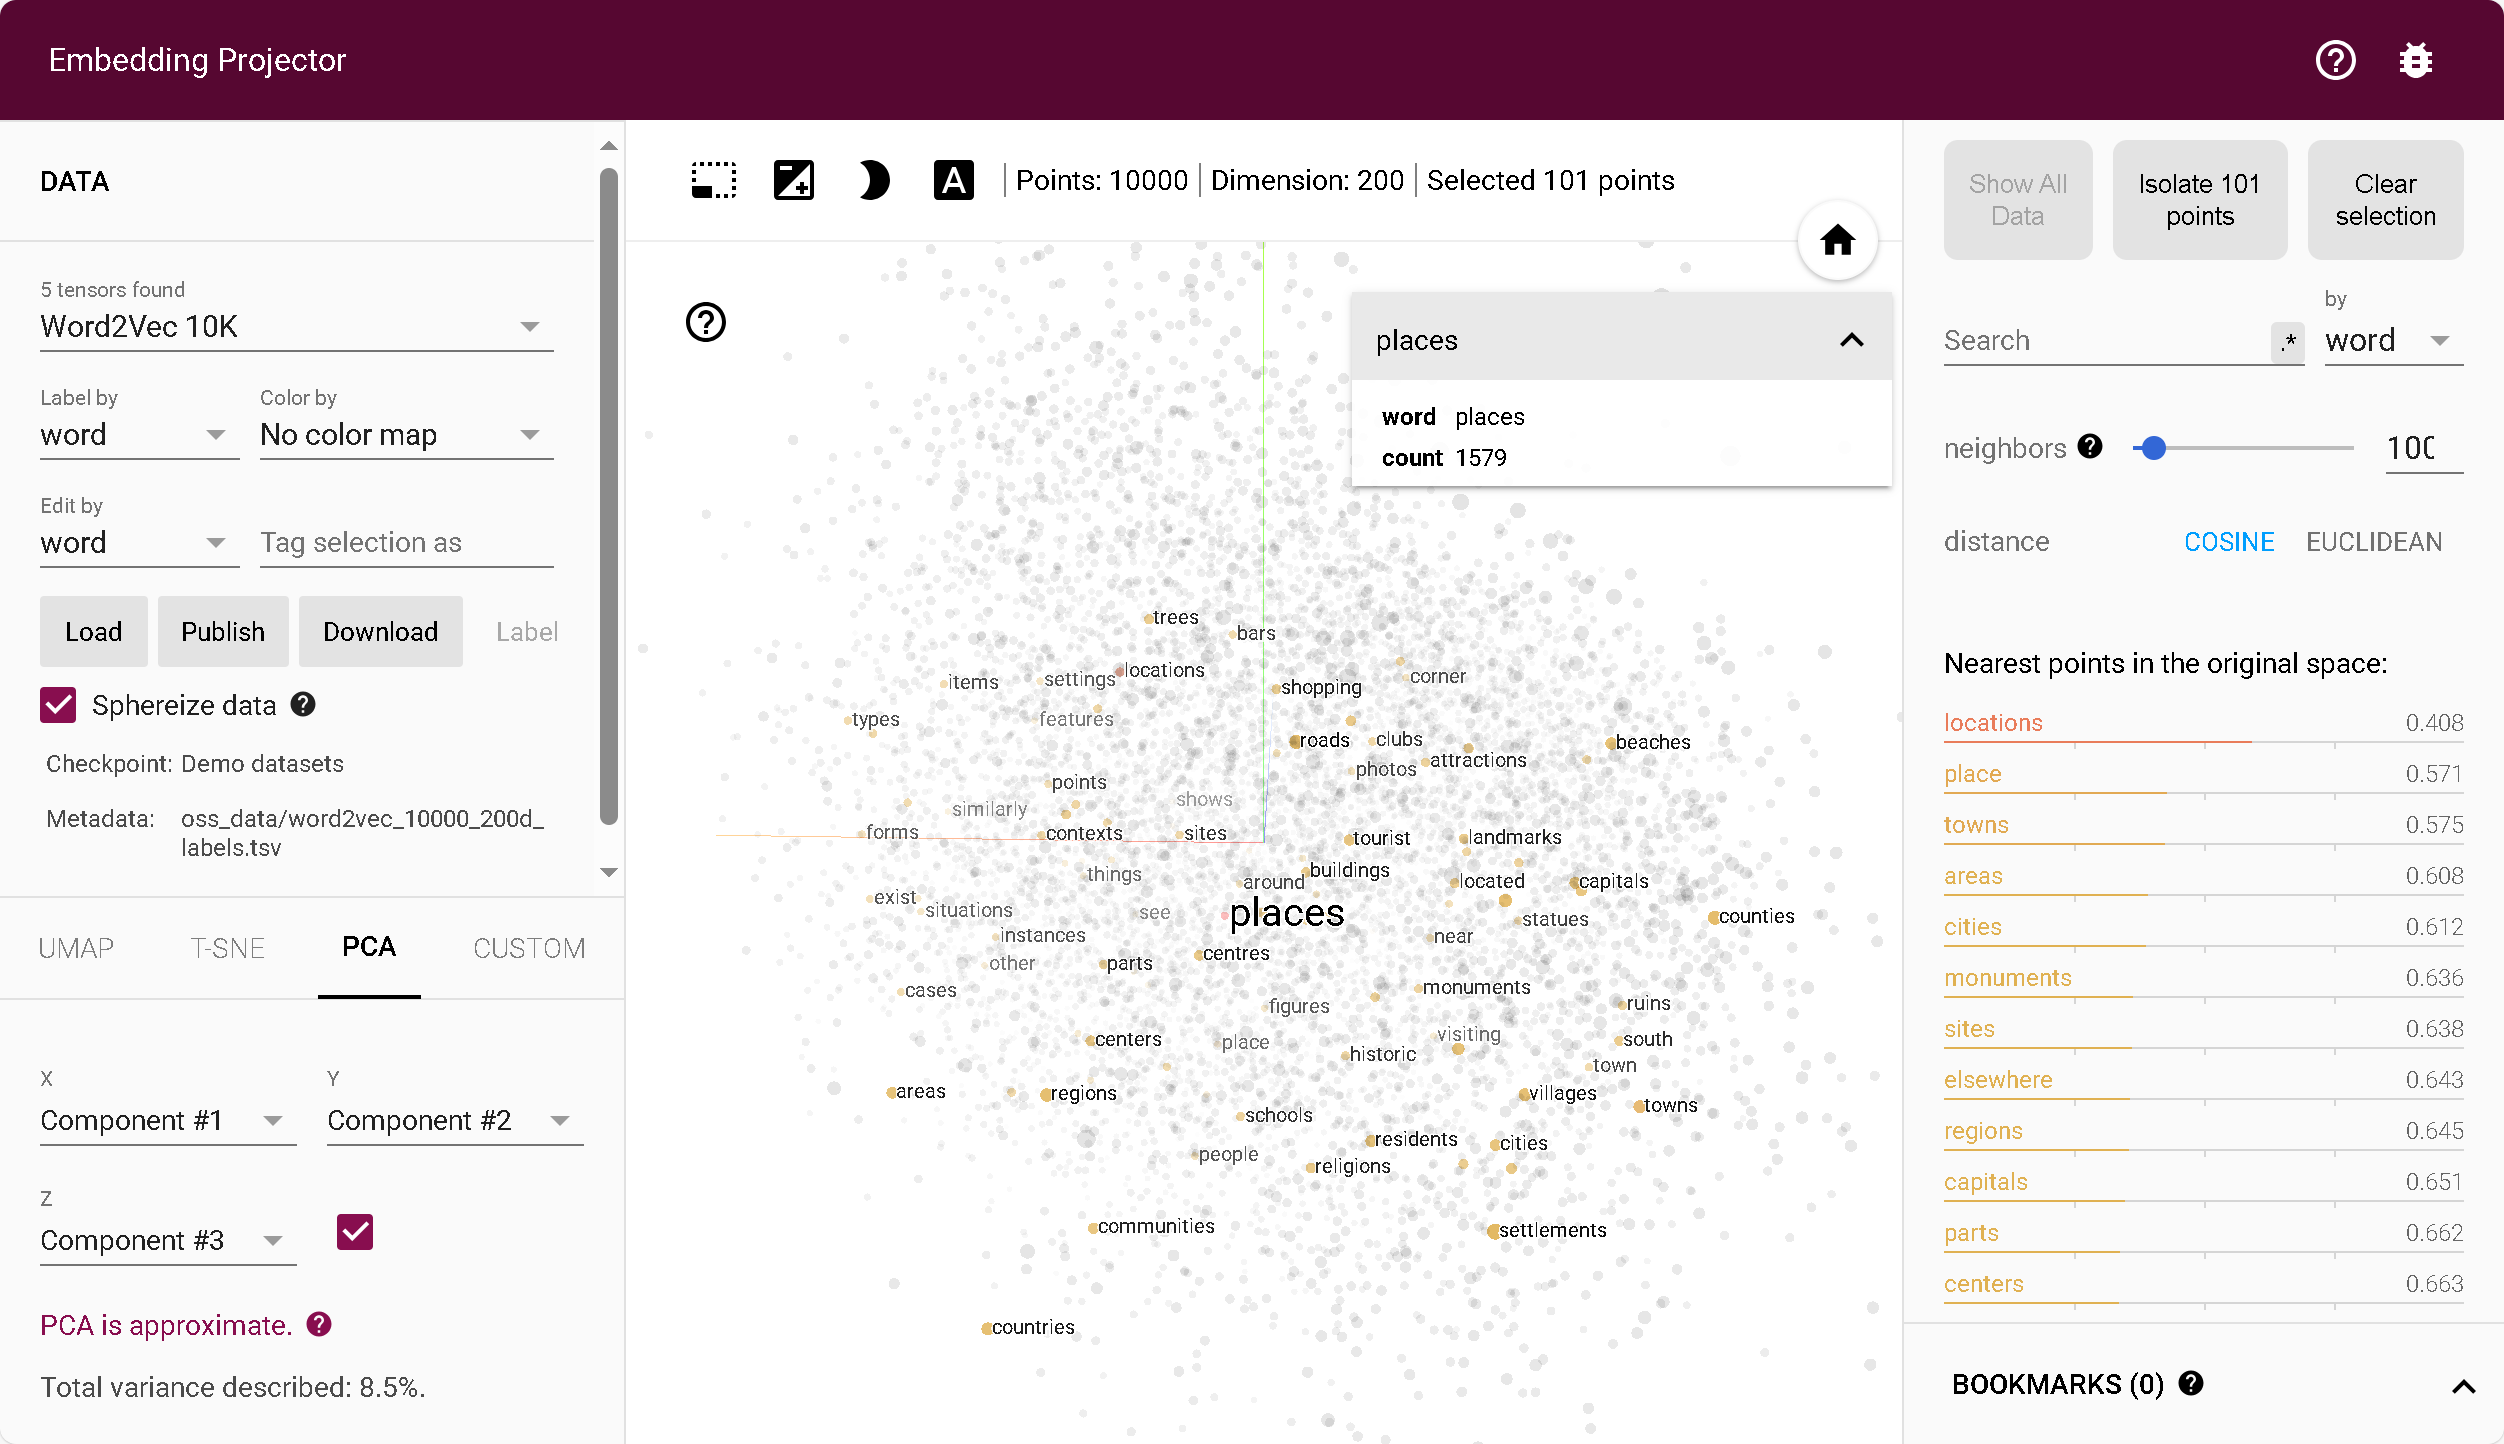
Task: Reset view with the home icon
Action: pos(1837,241)
